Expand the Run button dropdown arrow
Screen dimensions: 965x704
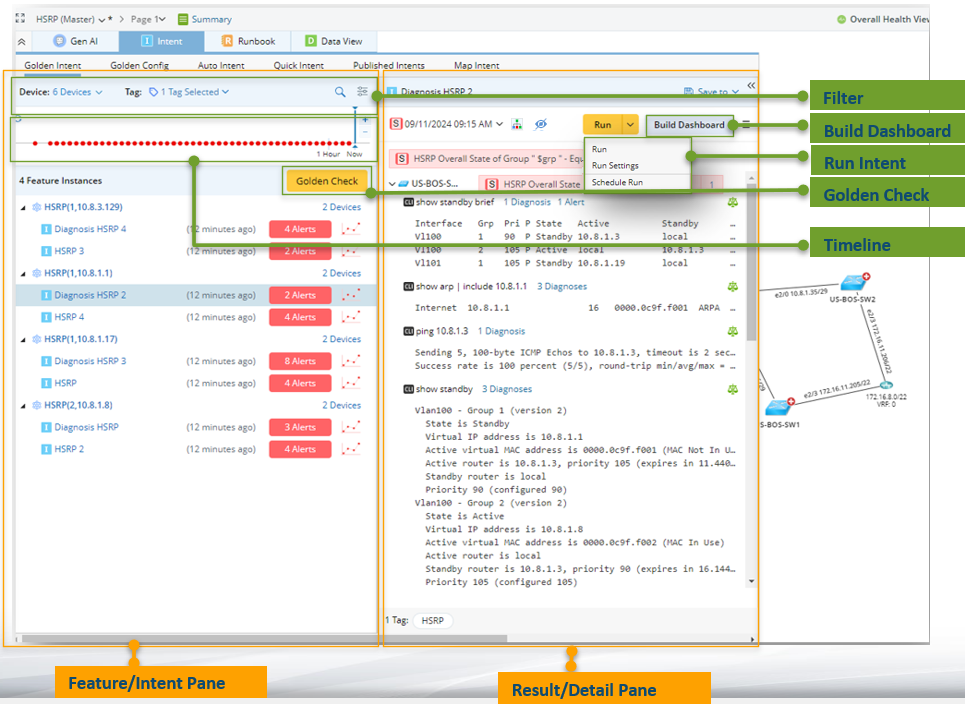tap(630, 125)
